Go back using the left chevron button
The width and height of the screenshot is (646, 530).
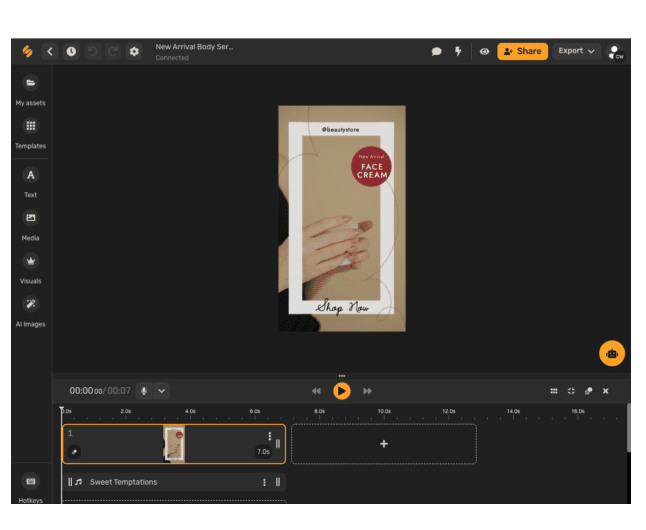point(50,52)
